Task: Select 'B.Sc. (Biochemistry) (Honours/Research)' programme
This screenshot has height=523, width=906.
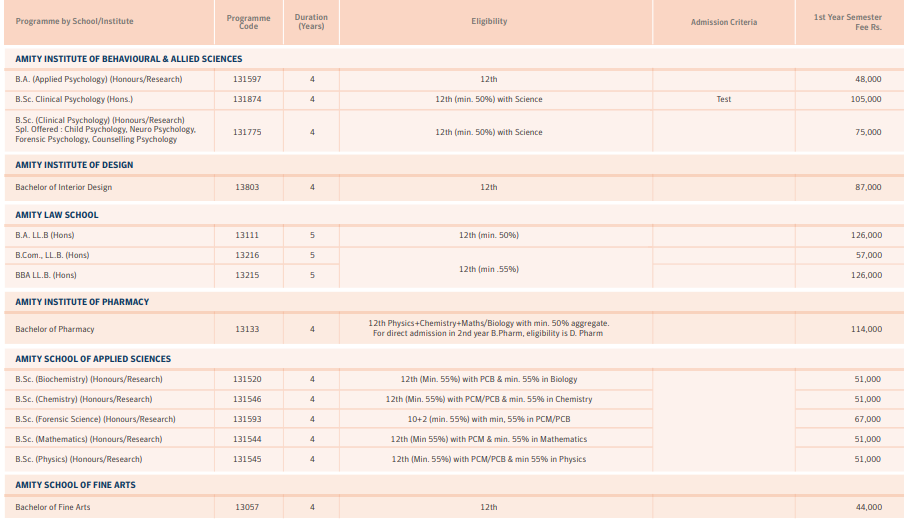Action: [89, 380]
